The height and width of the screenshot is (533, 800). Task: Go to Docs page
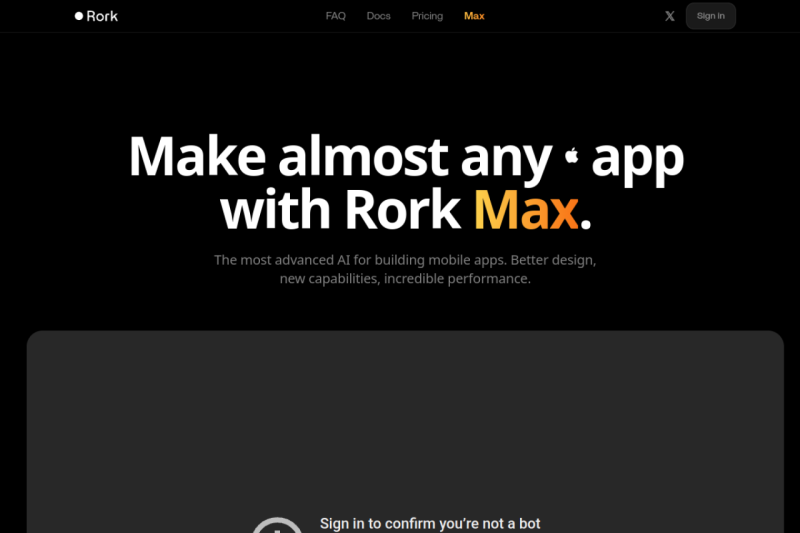[x=379, y=16]
